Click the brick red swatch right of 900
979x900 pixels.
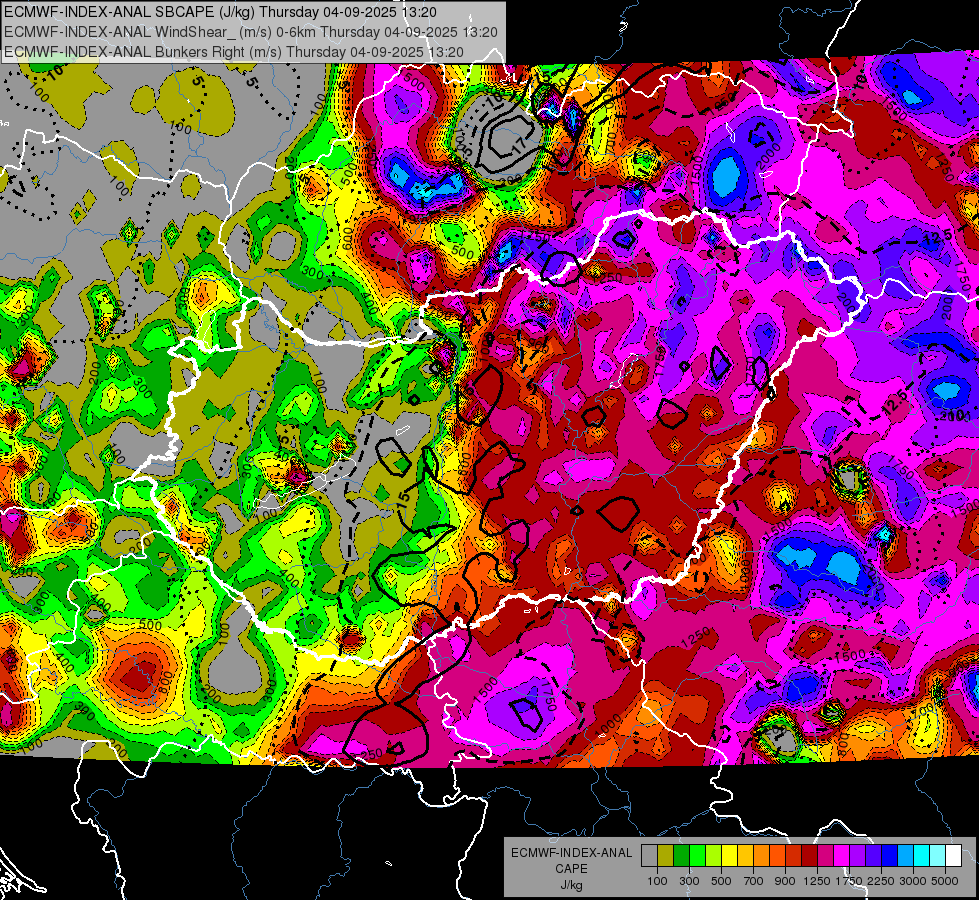coord(794,856)
